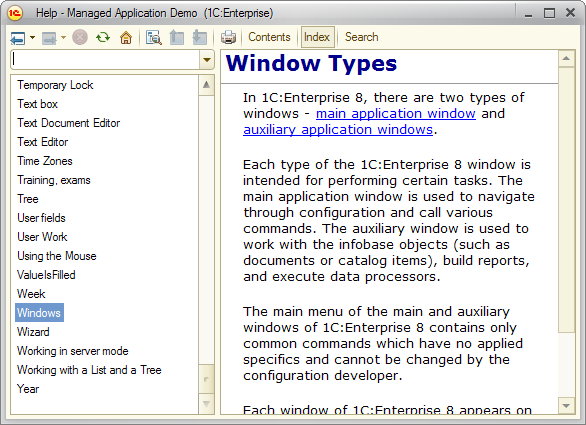This screenshot has height=425, width=586.
Task: Click the find-in-page magnifier icon
Action: point(154,37)
